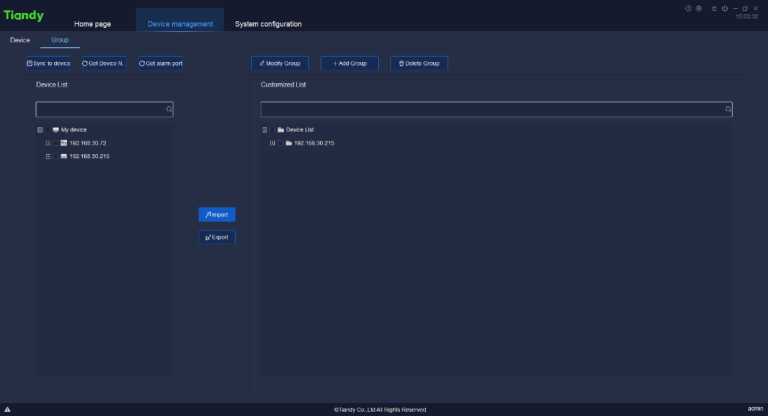Screen dimensions: 768x416
Task: Collapse the Device List root in Customized List
Action: coord(265,130)
